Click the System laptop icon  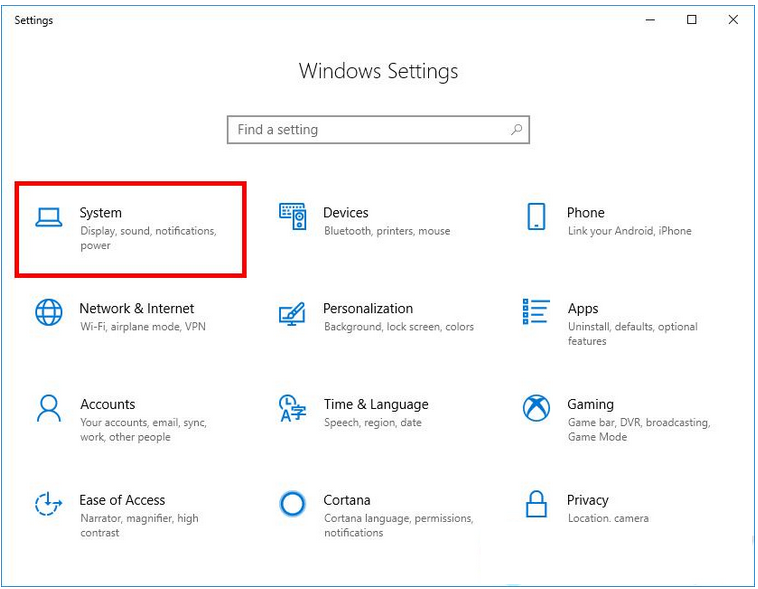click(48, 217)
